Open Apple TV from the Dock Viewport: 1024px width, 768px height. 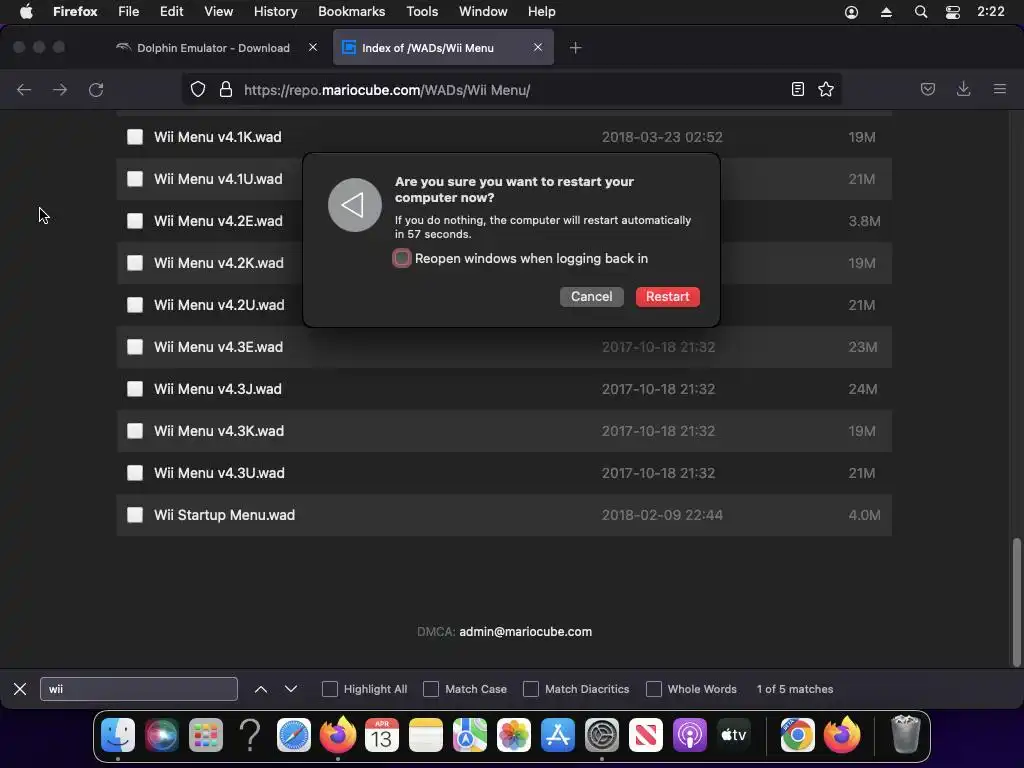pyautogui.click(x=733, y=735)
